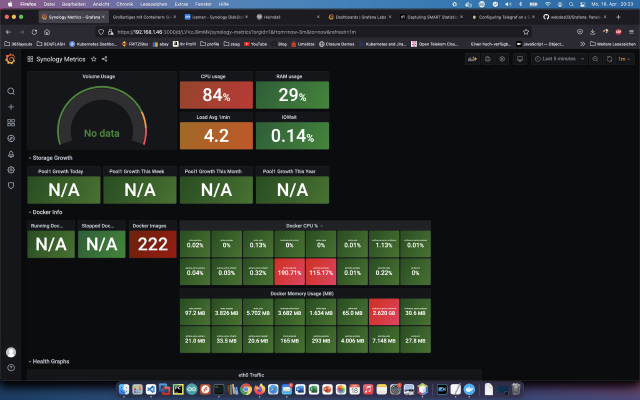Screen dimensions: 640x400
Task: Click the Add panel icon in toolbar
Action: click(x=472, y=59)
